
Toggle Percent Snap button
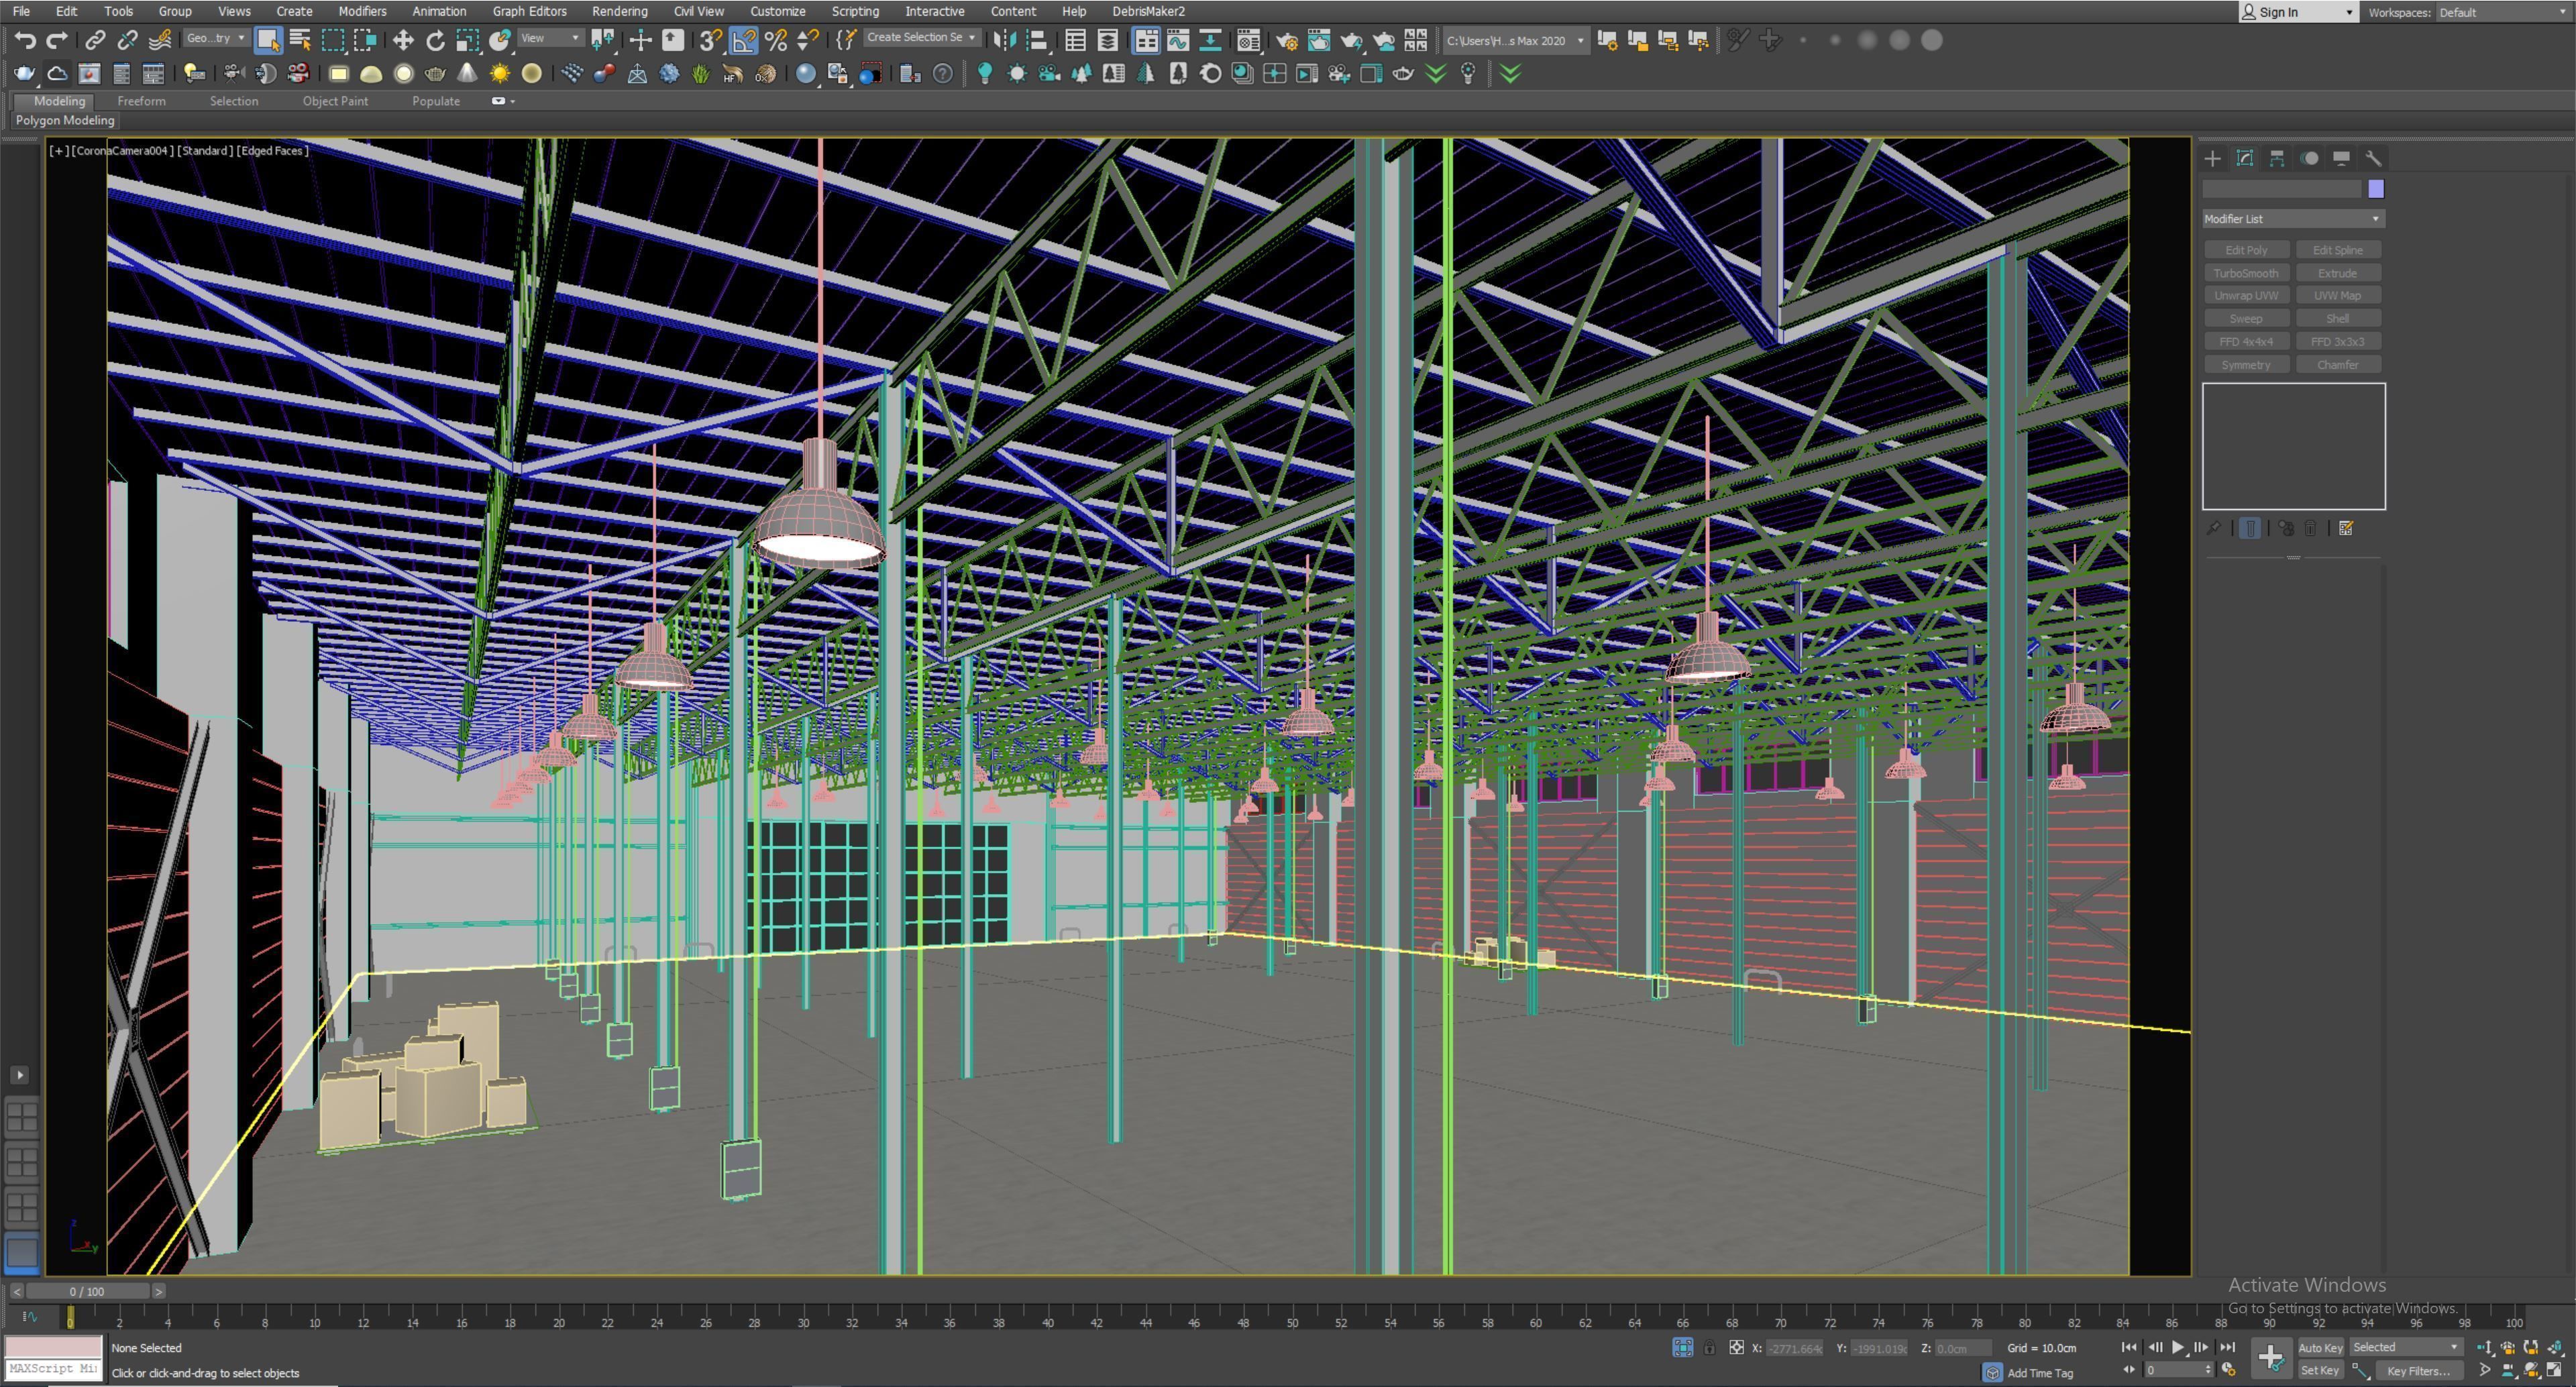776,40
